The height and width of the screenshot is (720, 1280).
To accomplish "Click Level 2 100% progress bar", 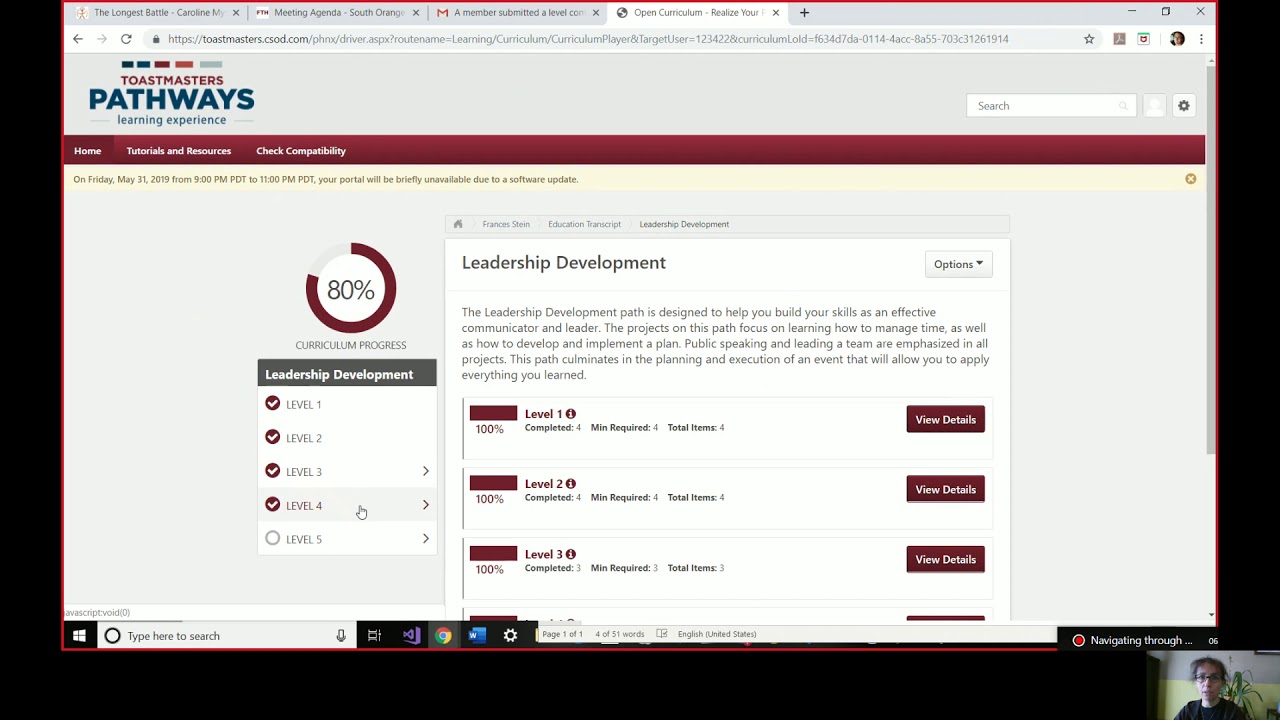I will pos(493,483).
